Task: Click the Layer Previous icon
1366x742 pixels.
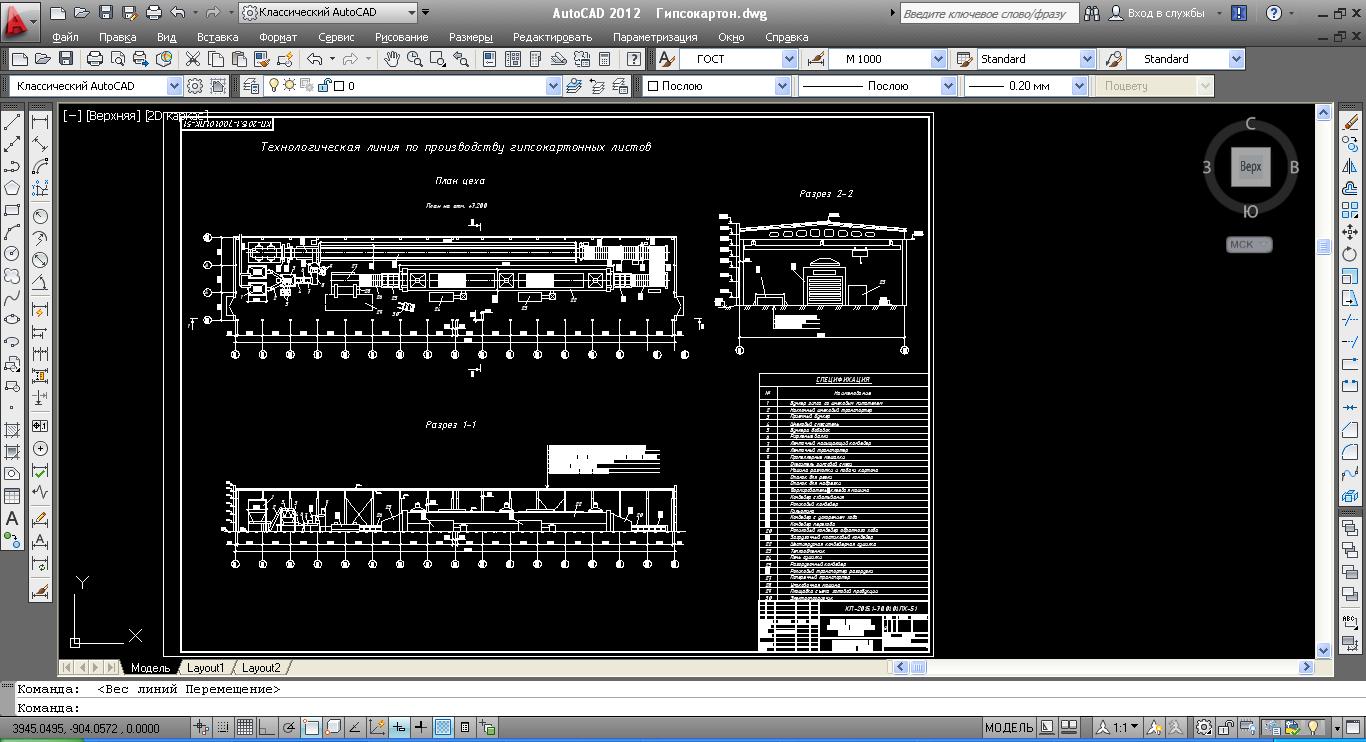Action: 596,86
